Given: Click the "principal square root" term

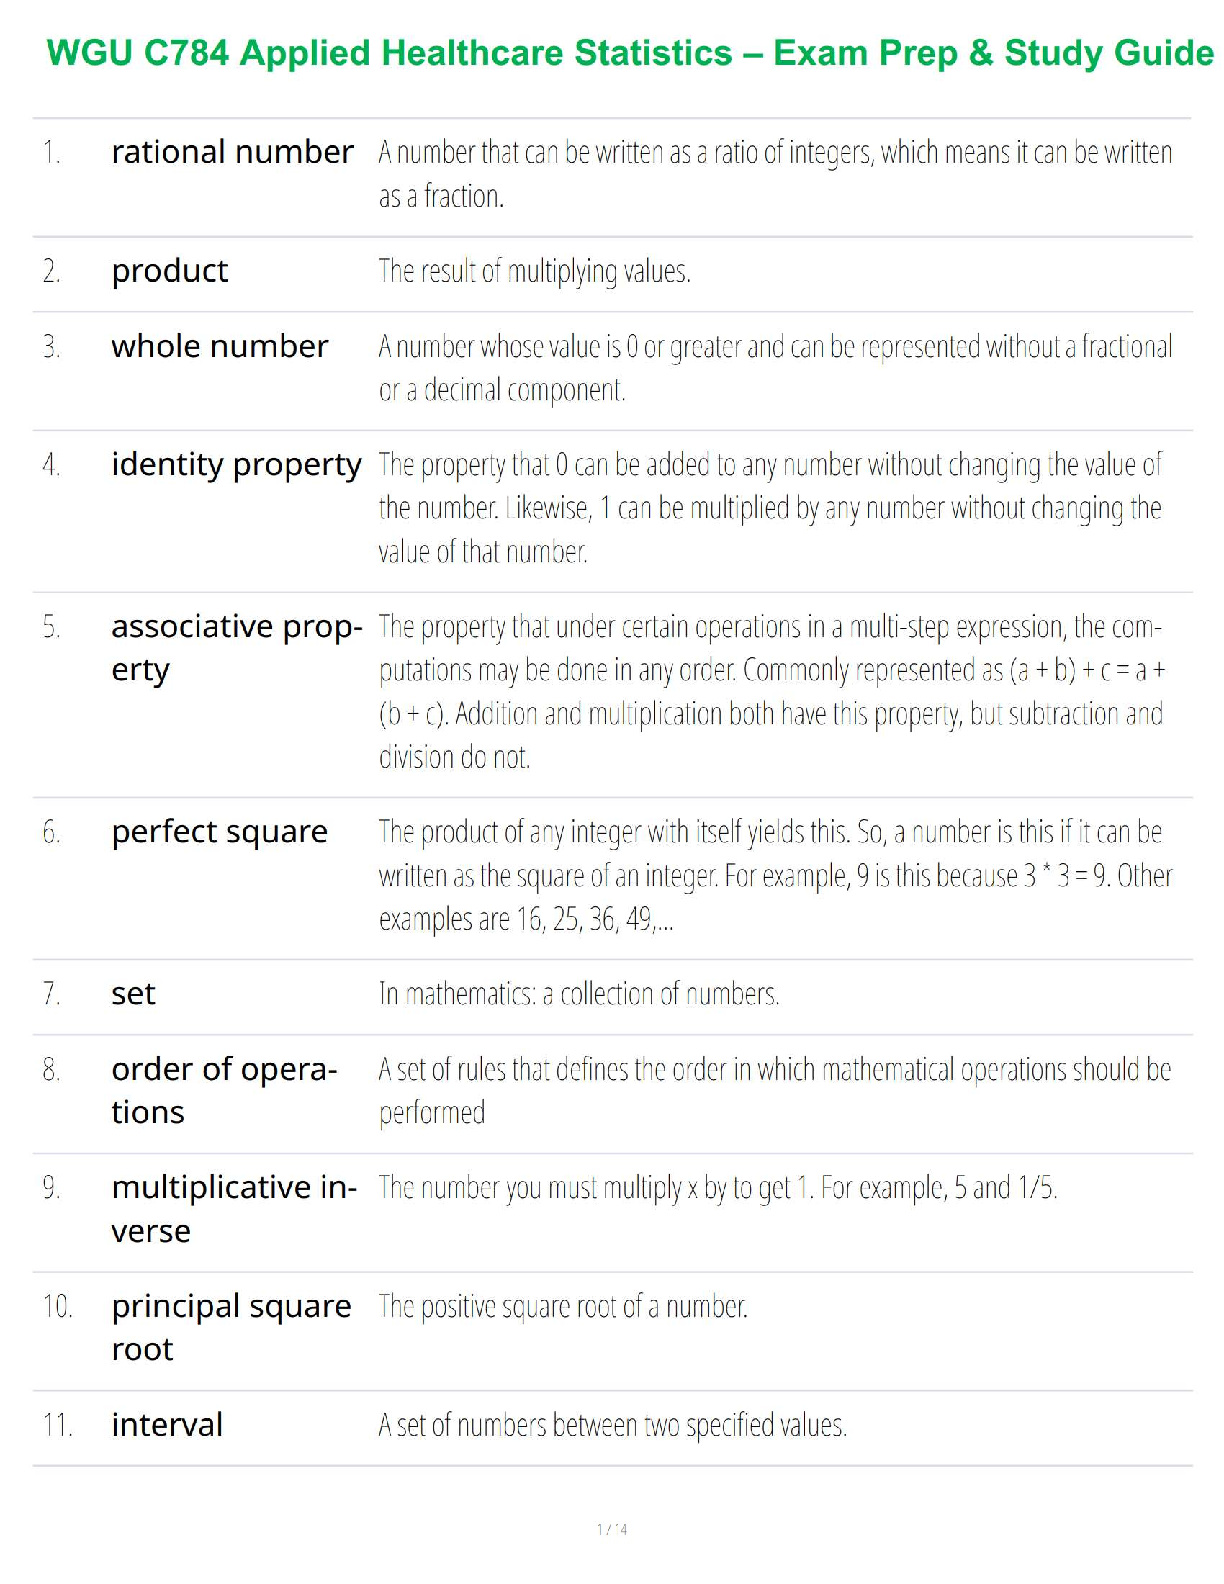Looking at the screenshot, I should [x=231, y=1327].
